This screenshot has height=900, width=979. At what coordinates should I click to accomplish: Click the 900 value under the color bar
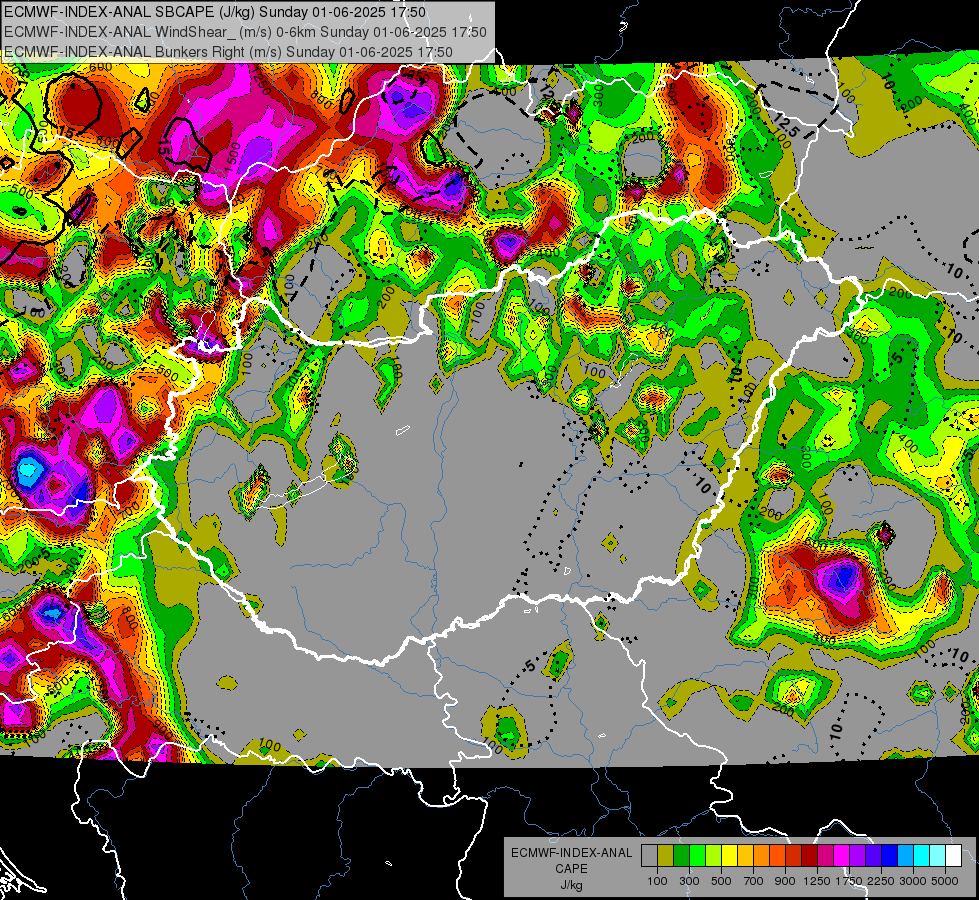pyautogui.click(x=785, y=881)
